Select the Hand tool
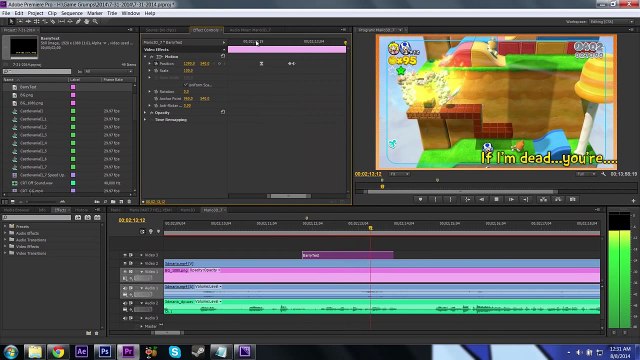640x360 pixels. coord(87,22)
